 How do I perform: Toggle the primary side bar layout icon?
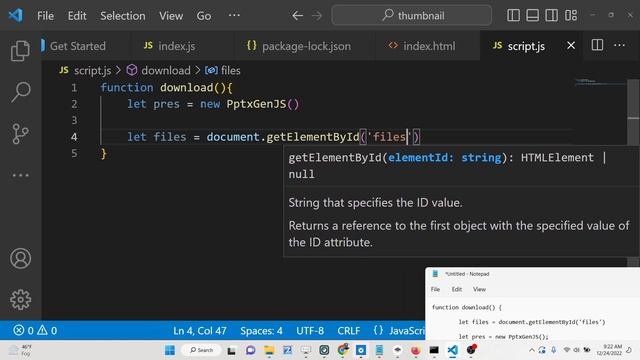tap(513, 16)
